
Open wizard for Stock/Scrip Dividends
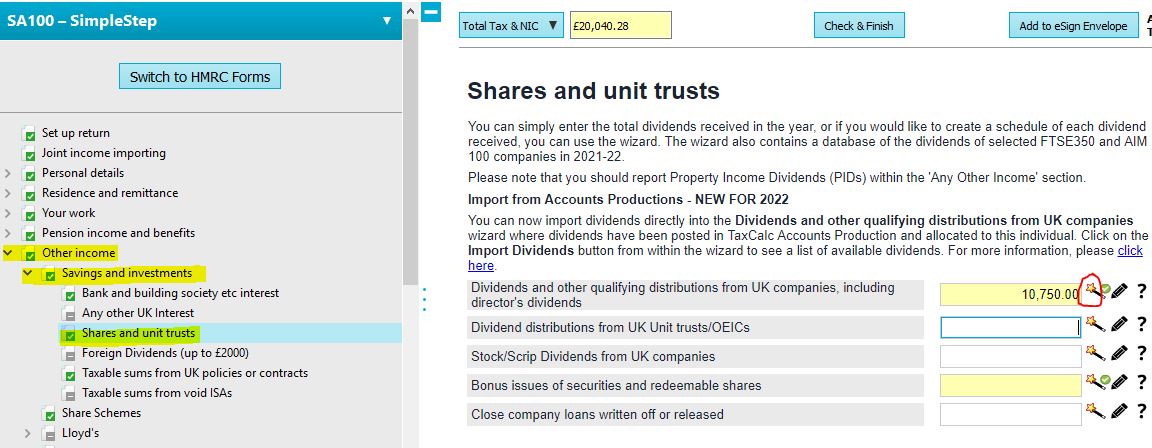click(1095, 353)
